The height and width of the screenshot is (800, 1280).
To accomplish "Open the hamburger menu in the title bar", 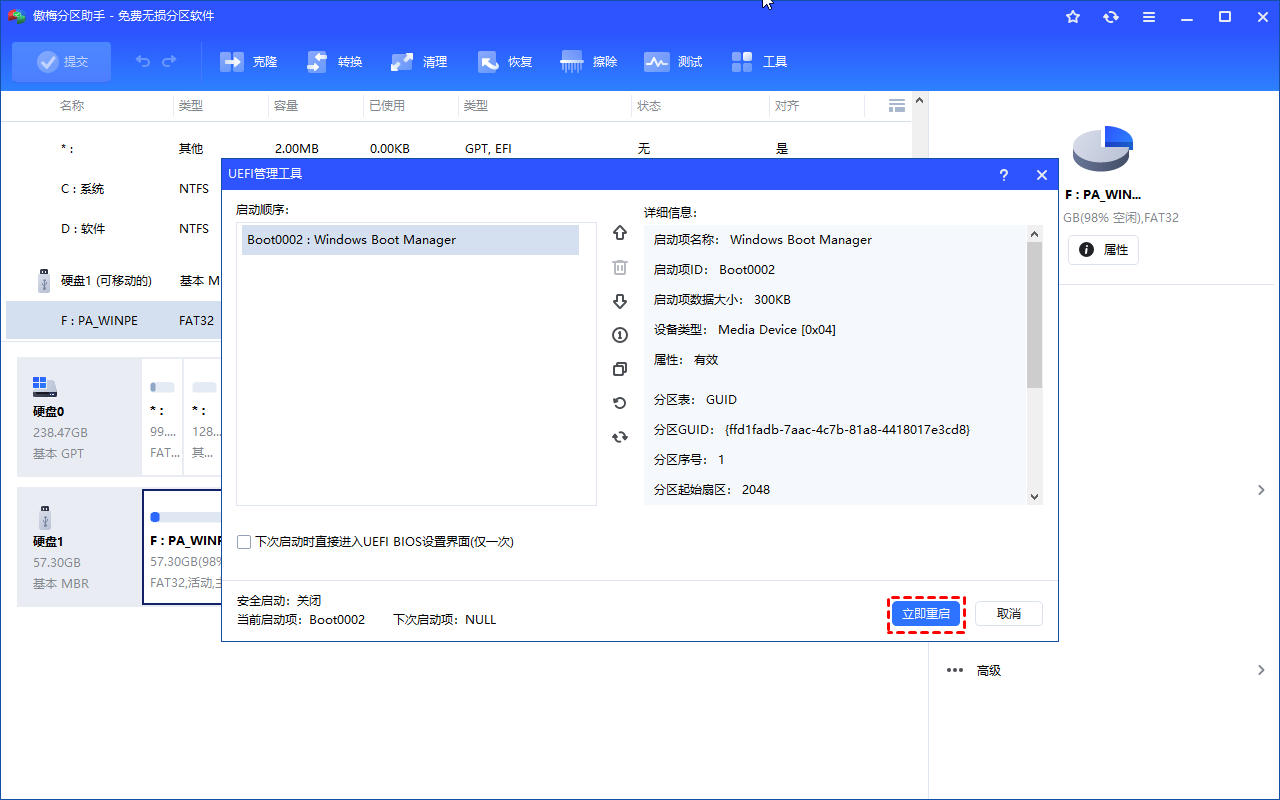I will 1149,17.
